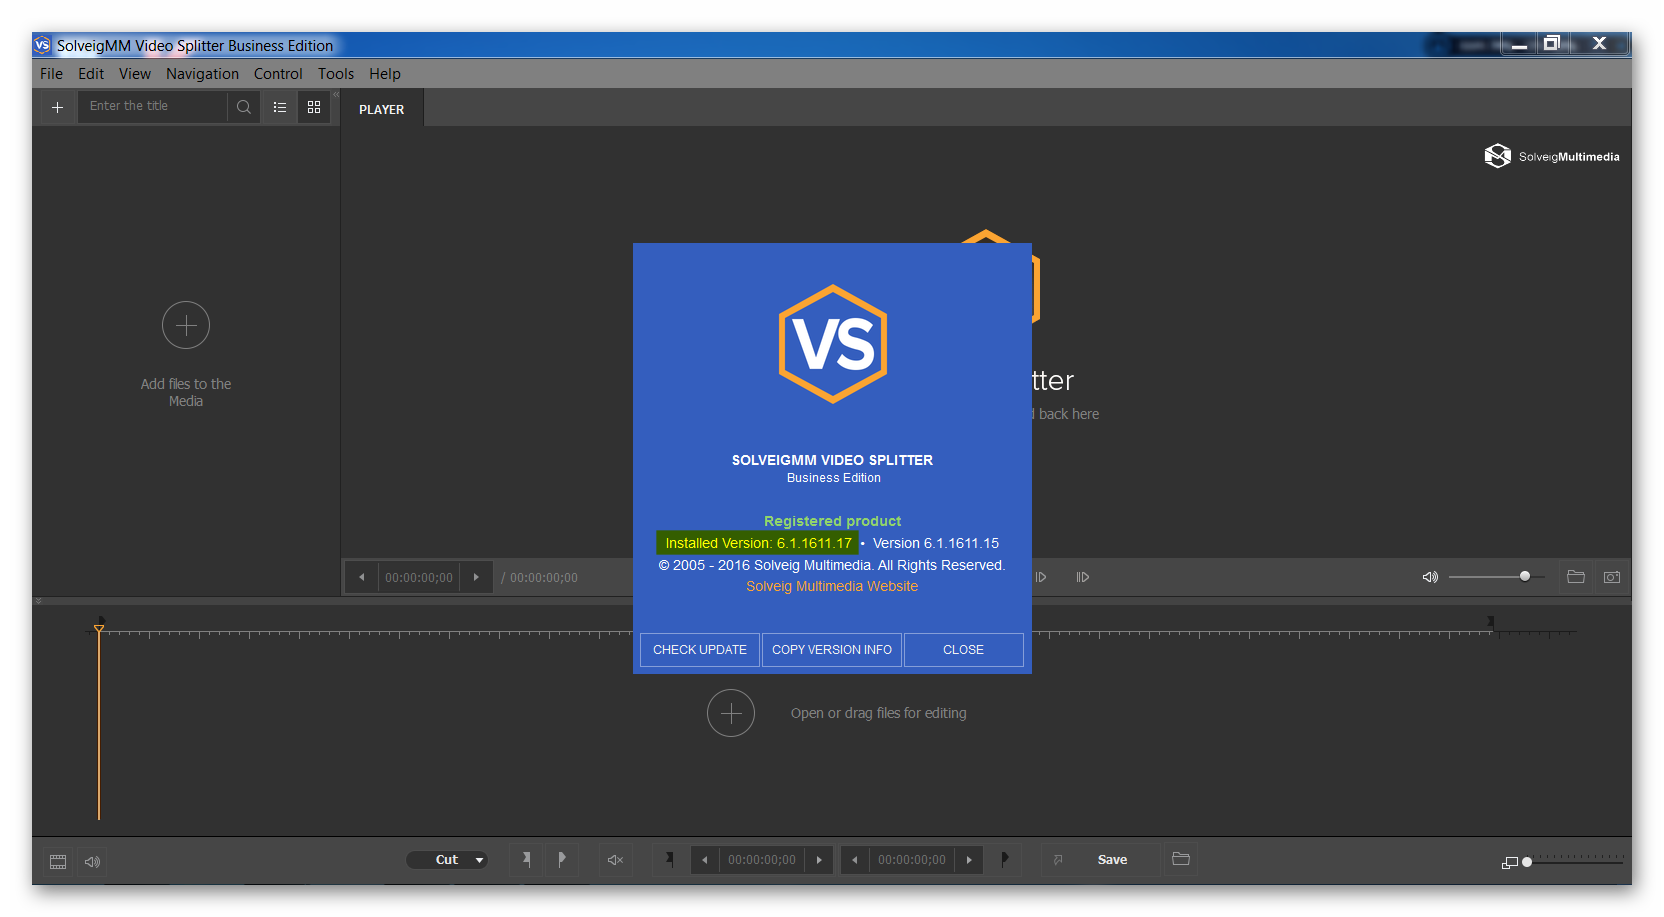Open the Solveig Multimedia Website link
This screenshot has width=1664, height=917.
[x=832, y=586]
